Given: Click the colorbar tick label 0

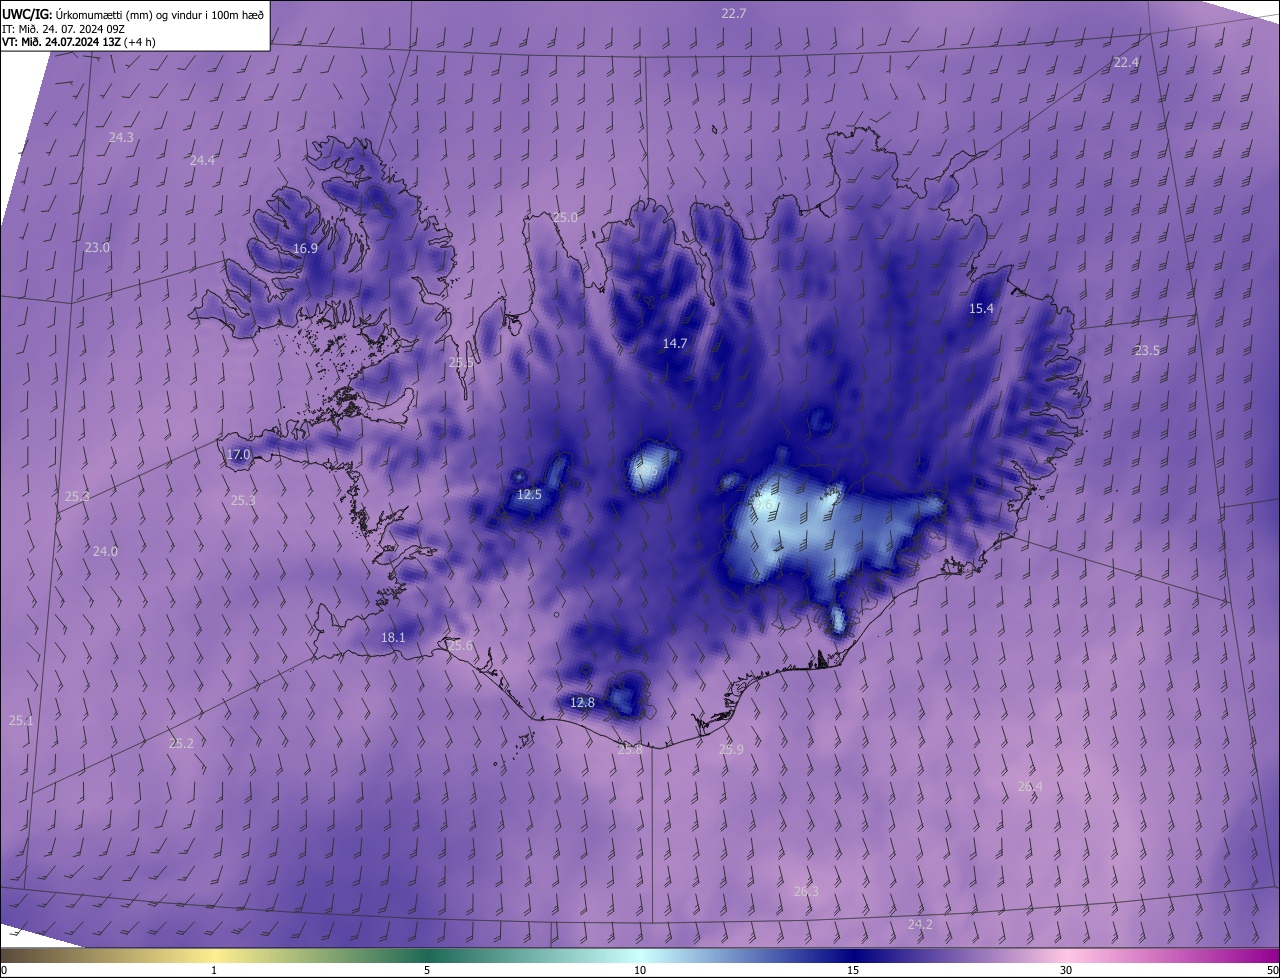Looking at the screenshot, I should click(x=4, y=970).
